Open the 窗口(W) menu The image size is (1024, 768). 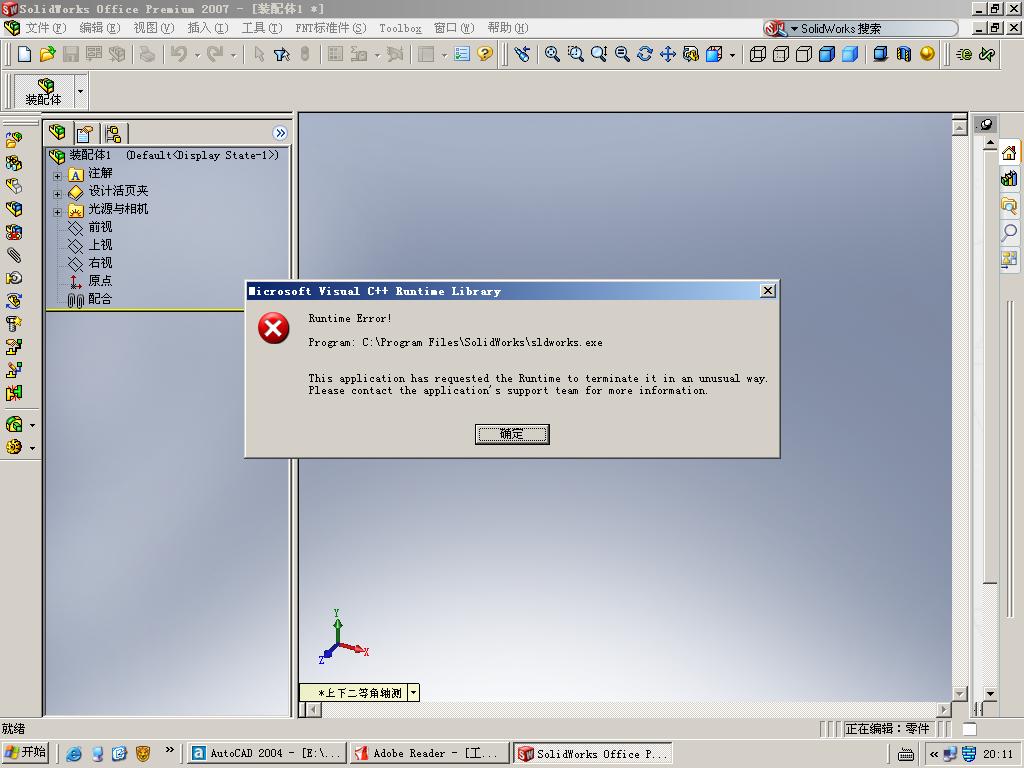454,28
